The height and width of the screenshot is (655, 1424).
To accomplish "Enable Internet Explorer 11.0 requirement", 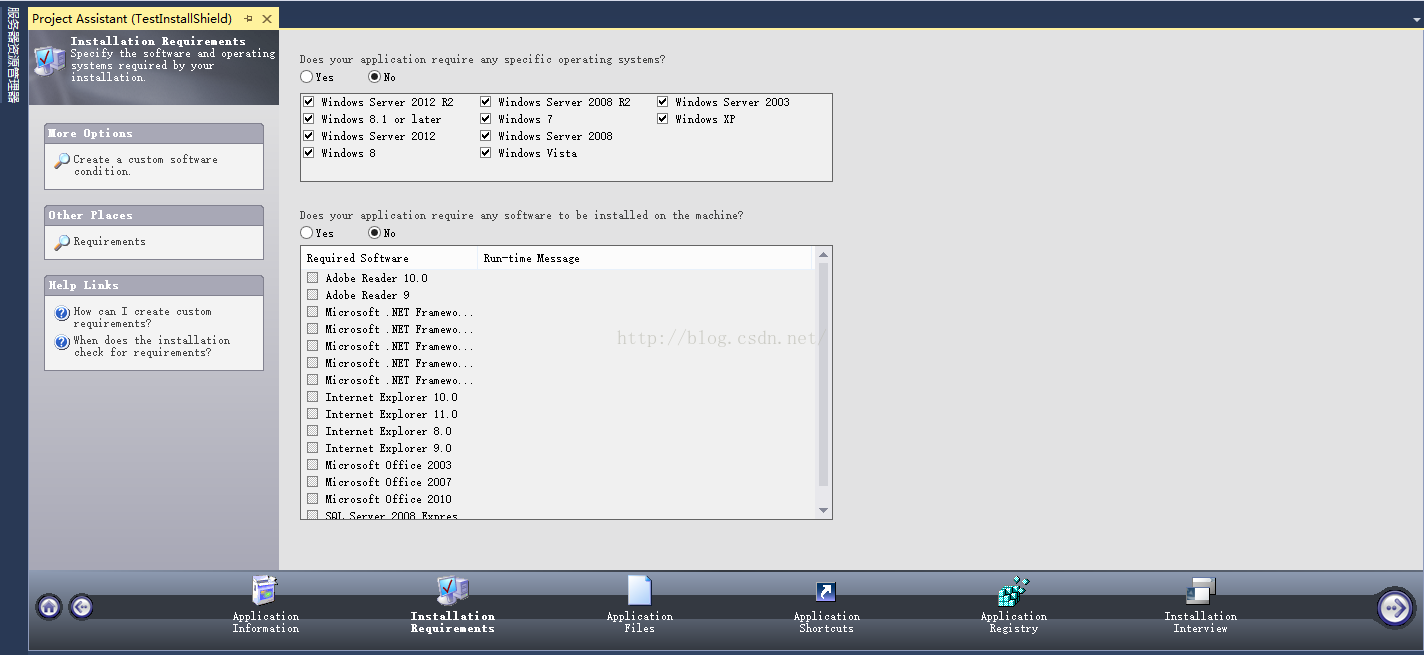I will pyautogui.click(x=313, y=414).
